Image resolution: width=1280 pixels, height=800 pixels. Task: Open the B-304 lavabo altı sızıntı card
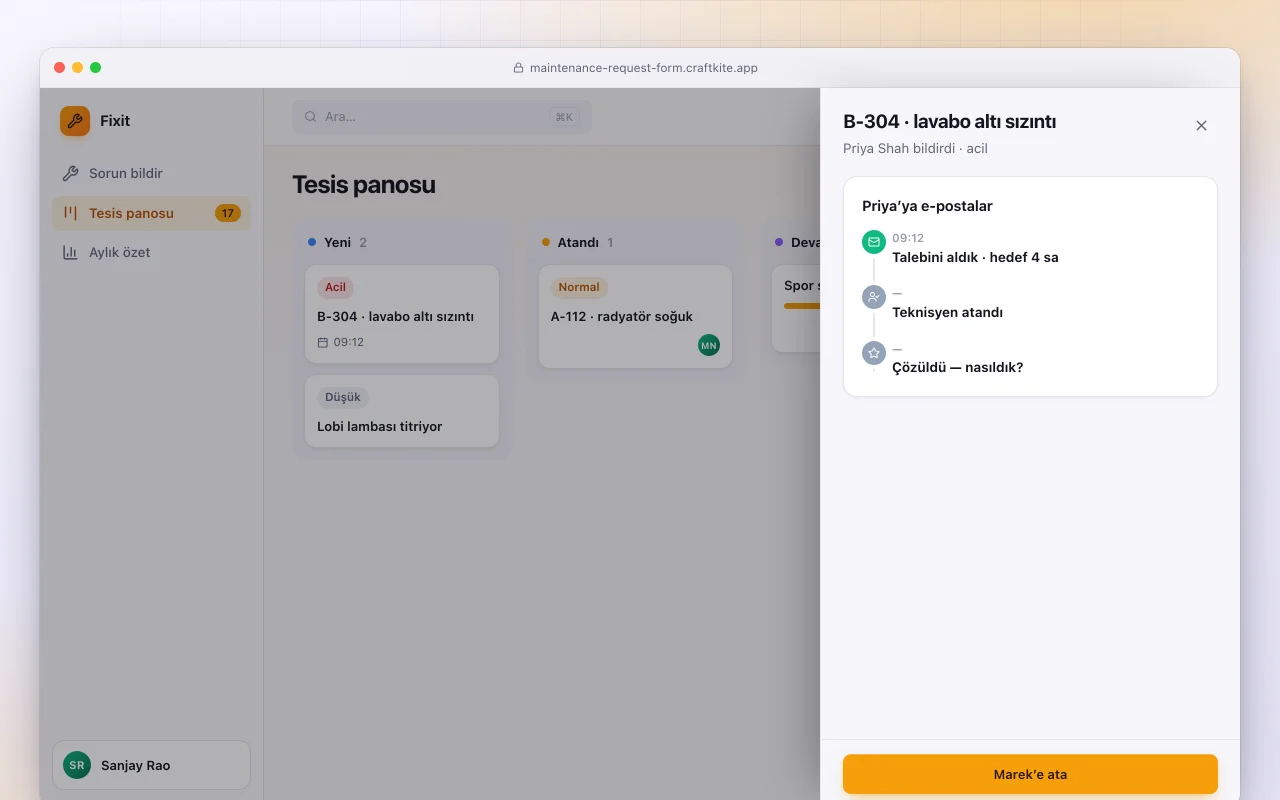(x=402, y=314)
